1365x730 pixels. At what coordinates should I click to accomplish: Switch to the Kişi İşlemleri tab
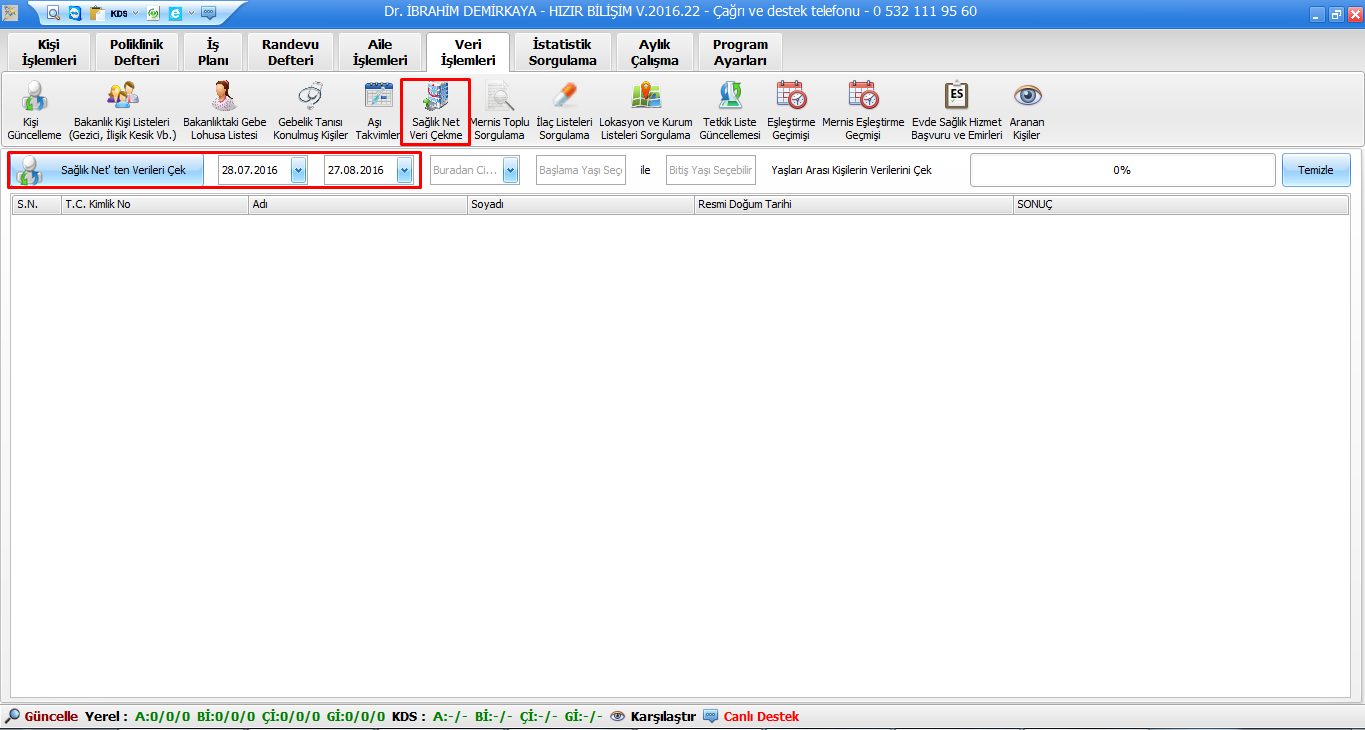[x=49, y=52]
